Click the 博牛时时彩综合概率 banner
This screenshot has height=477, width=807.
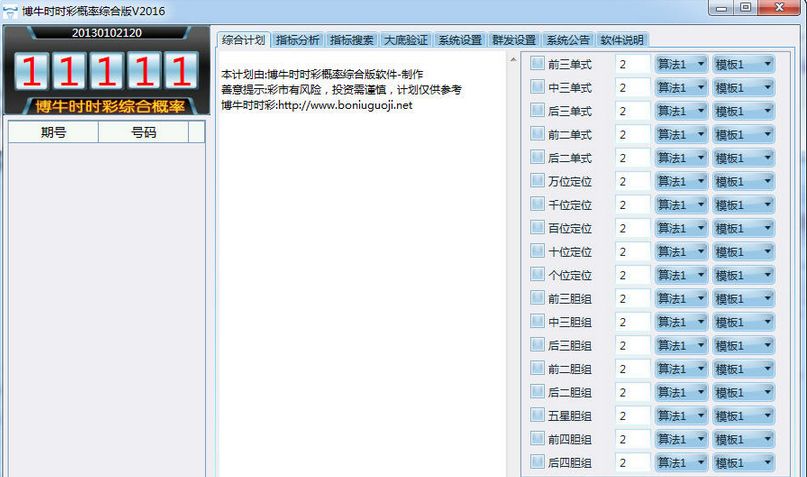click(x=110, y=107)
